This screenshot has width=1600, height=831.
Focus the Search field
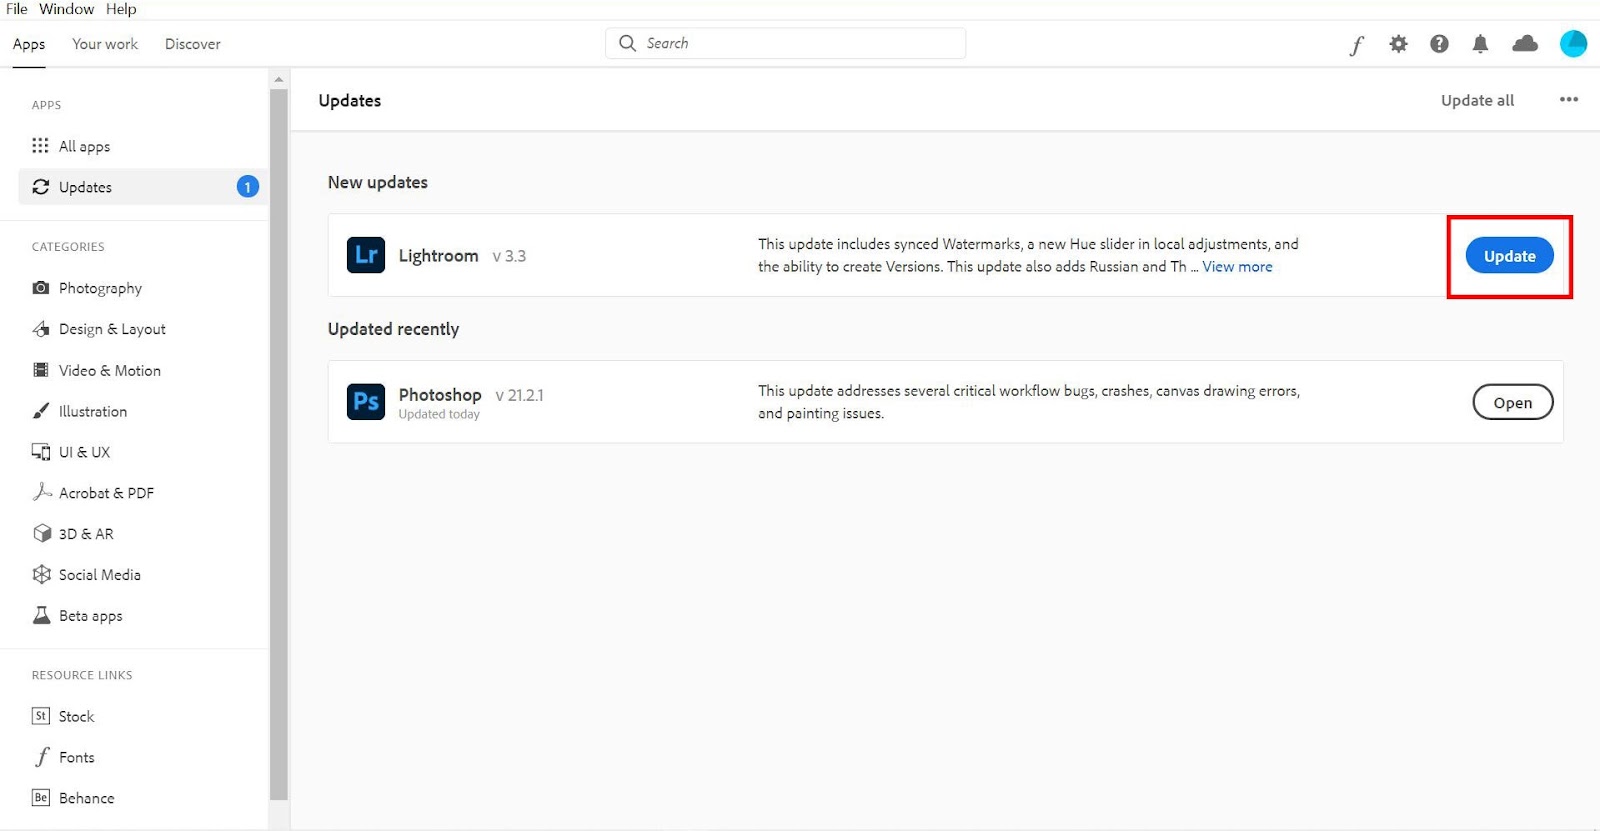tap(786, 43)
